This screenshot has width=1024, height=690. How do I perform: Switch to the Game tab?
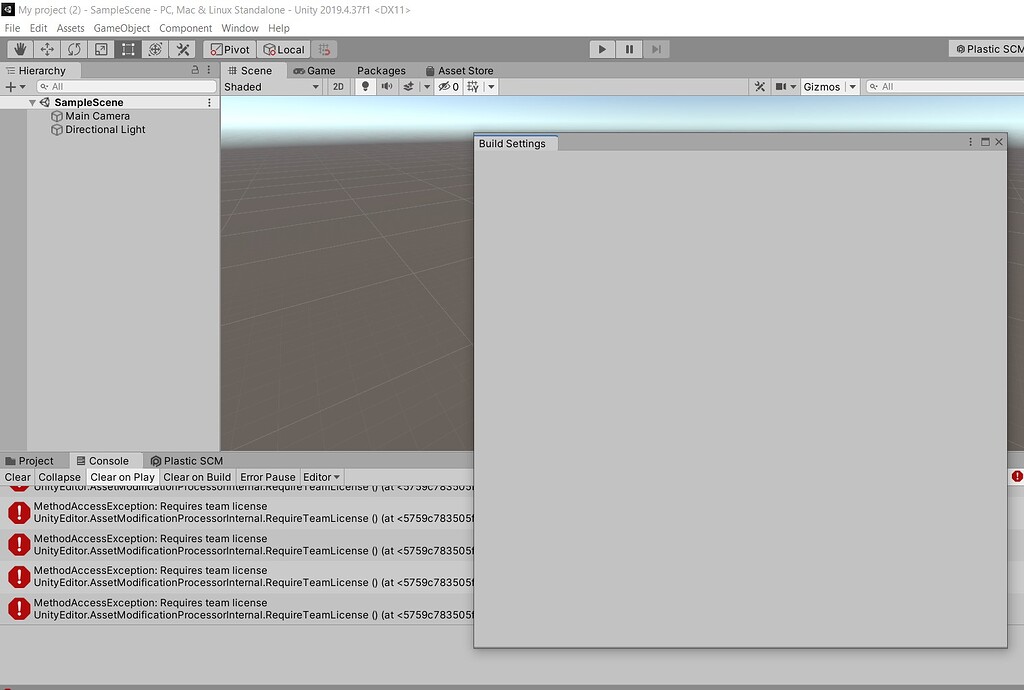tap(315, 70)
